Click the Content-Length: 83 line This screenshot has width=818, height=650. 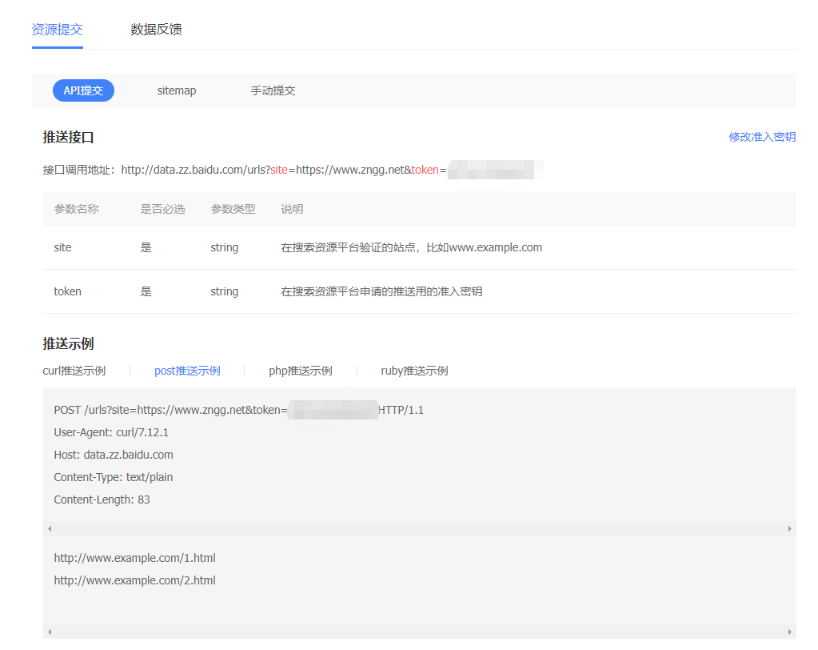pyautogui.click(x=102, y=500)
